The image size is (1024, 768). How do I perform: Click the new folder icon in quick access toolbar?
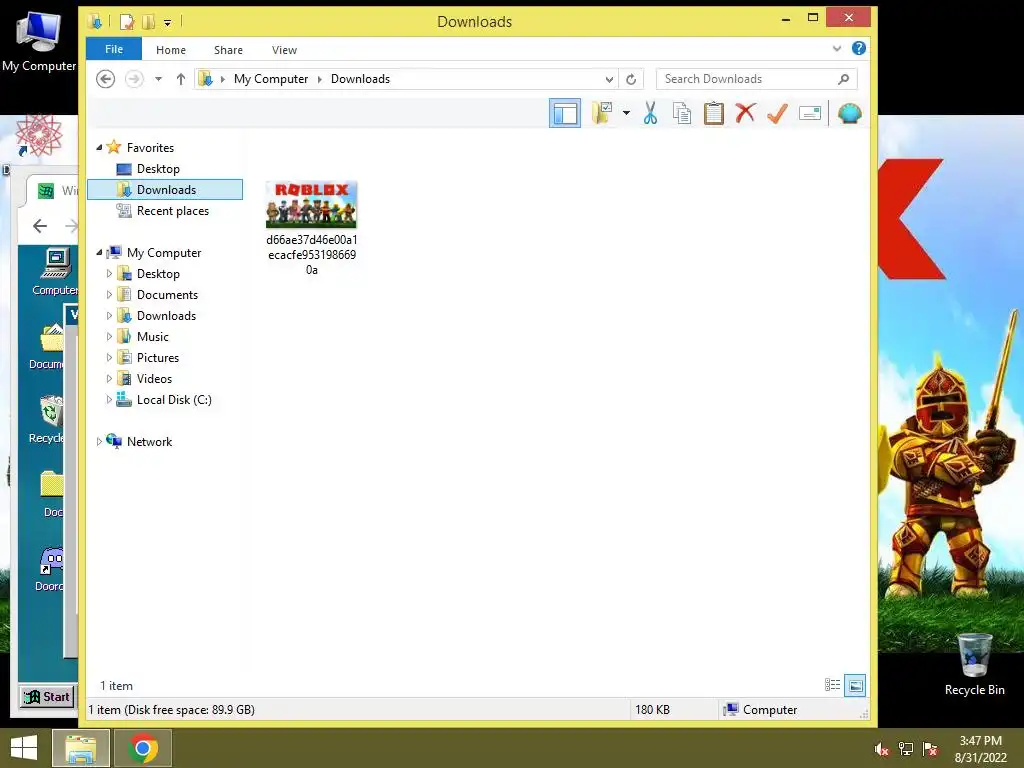tap(148, 22)
